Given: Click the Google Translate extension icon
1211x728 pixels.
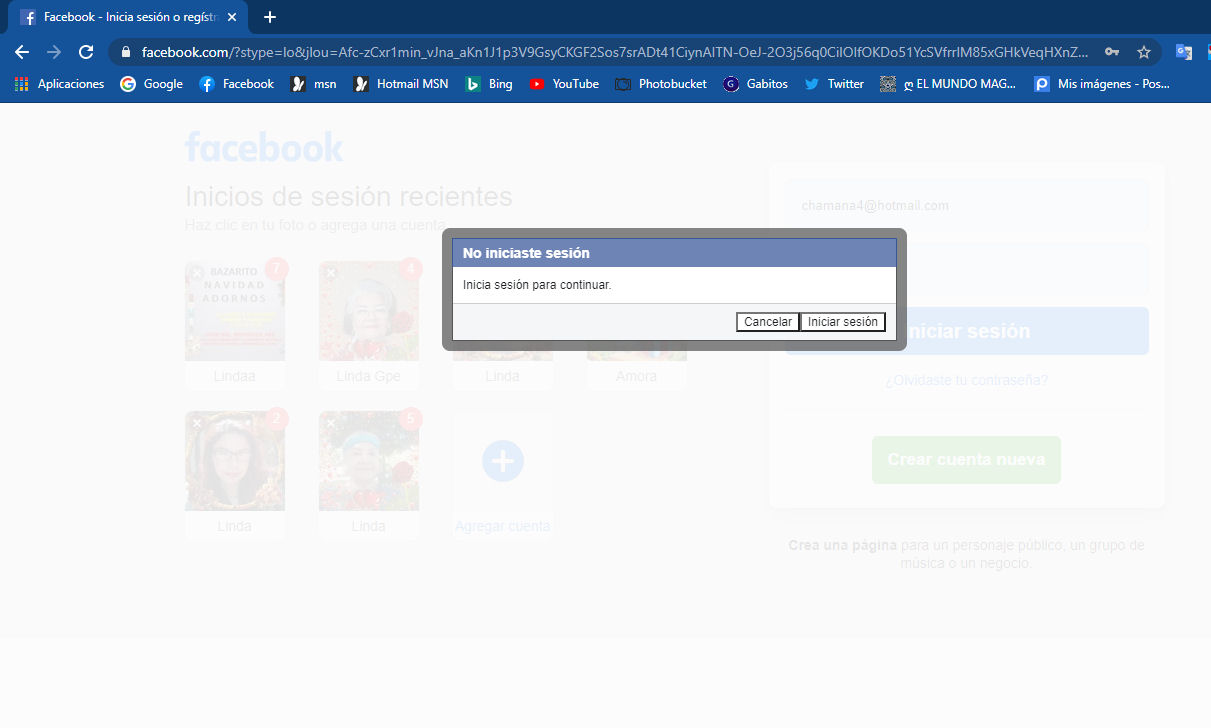Looking at the screenshot, I should tap(1184, 52).
